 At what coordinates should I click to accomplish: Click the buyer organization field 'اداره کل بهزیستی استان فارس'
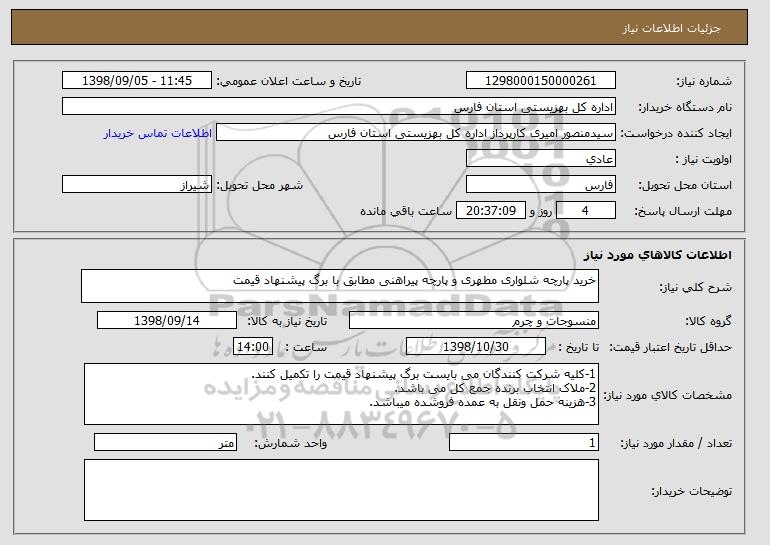(339, 107)
